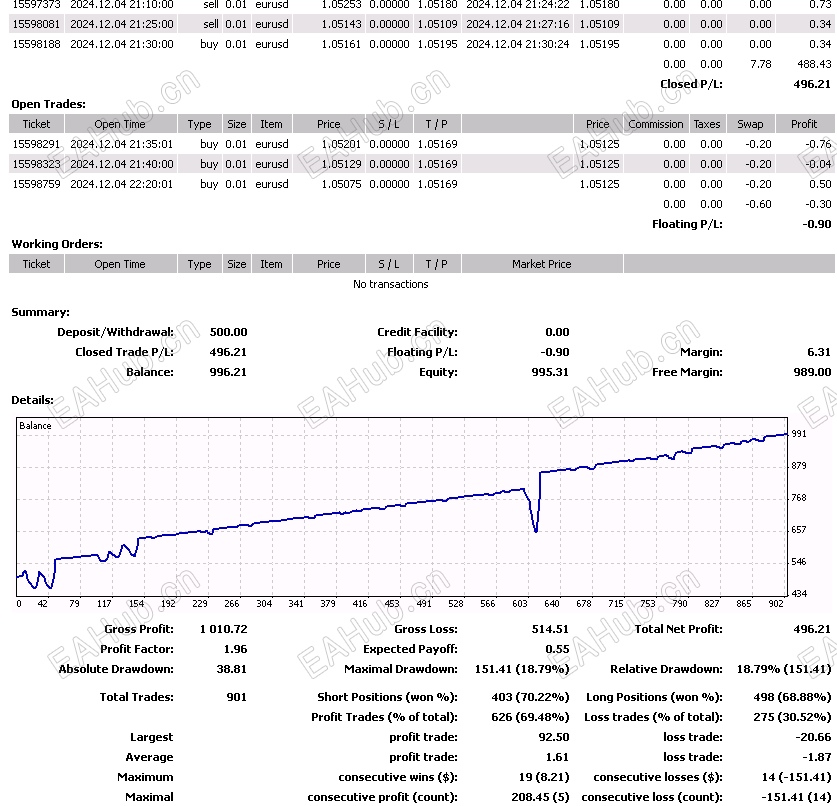Click Gross Loss value 514.51

tap(550, 629)
